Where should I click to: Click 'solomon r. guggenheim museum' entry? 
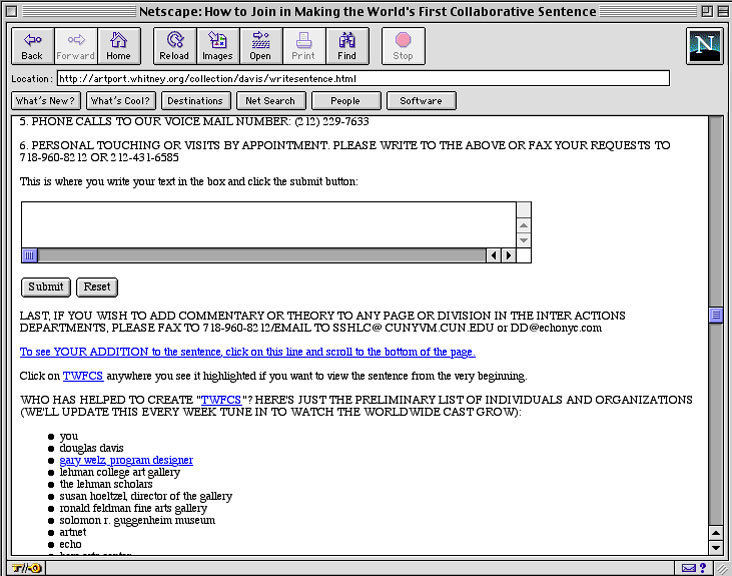tap(137, 520)
